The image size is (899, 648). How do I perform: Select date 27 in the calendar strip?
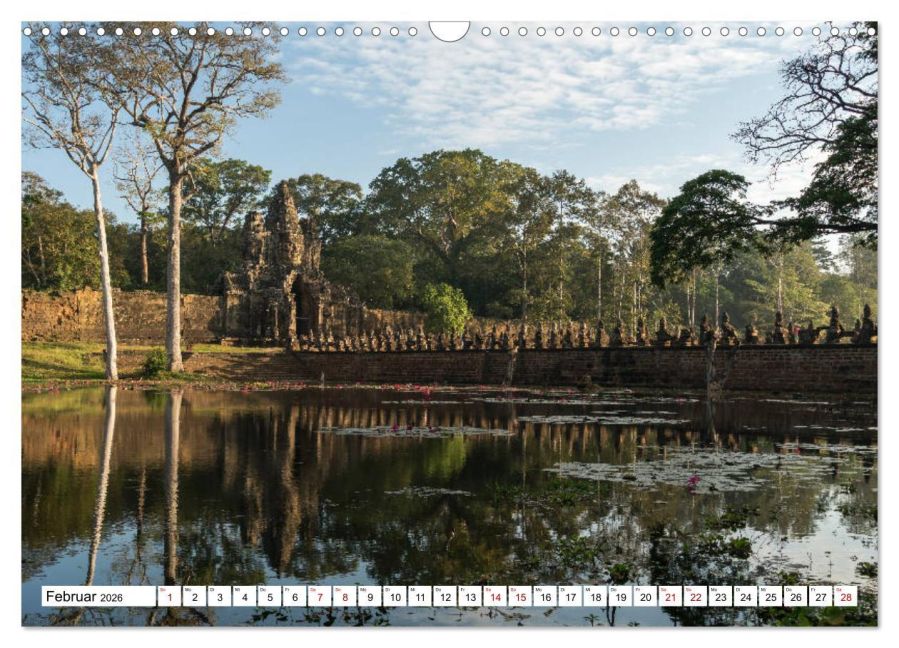point(821,596)
